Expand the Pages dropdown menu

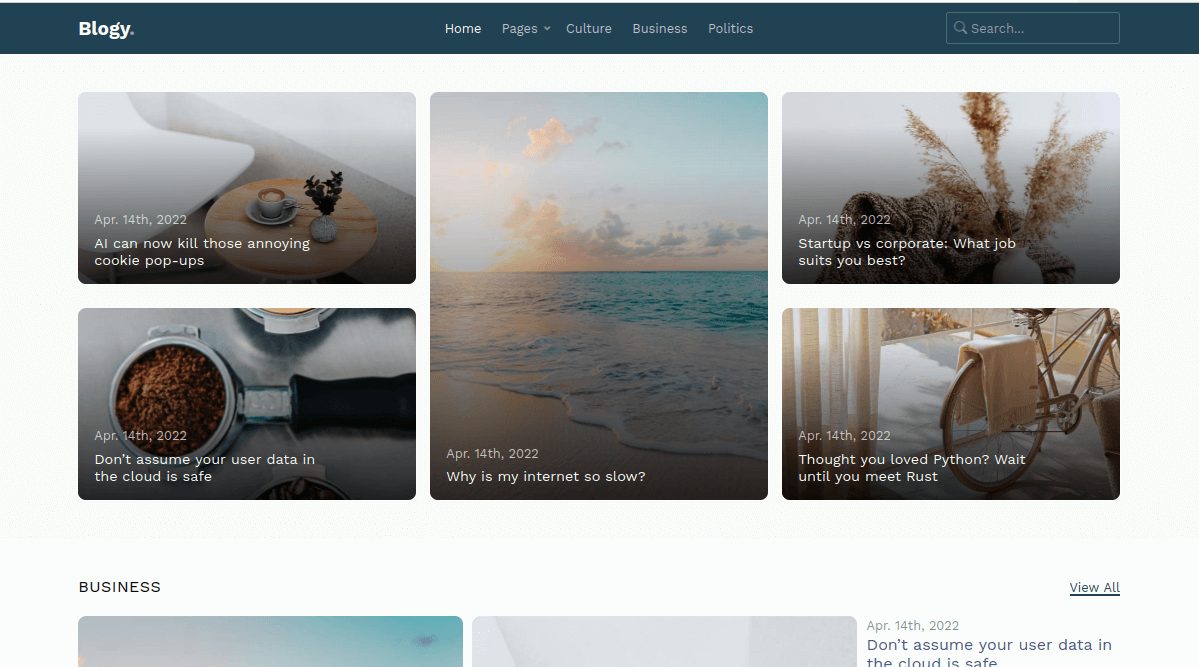(x=518, y=28)
